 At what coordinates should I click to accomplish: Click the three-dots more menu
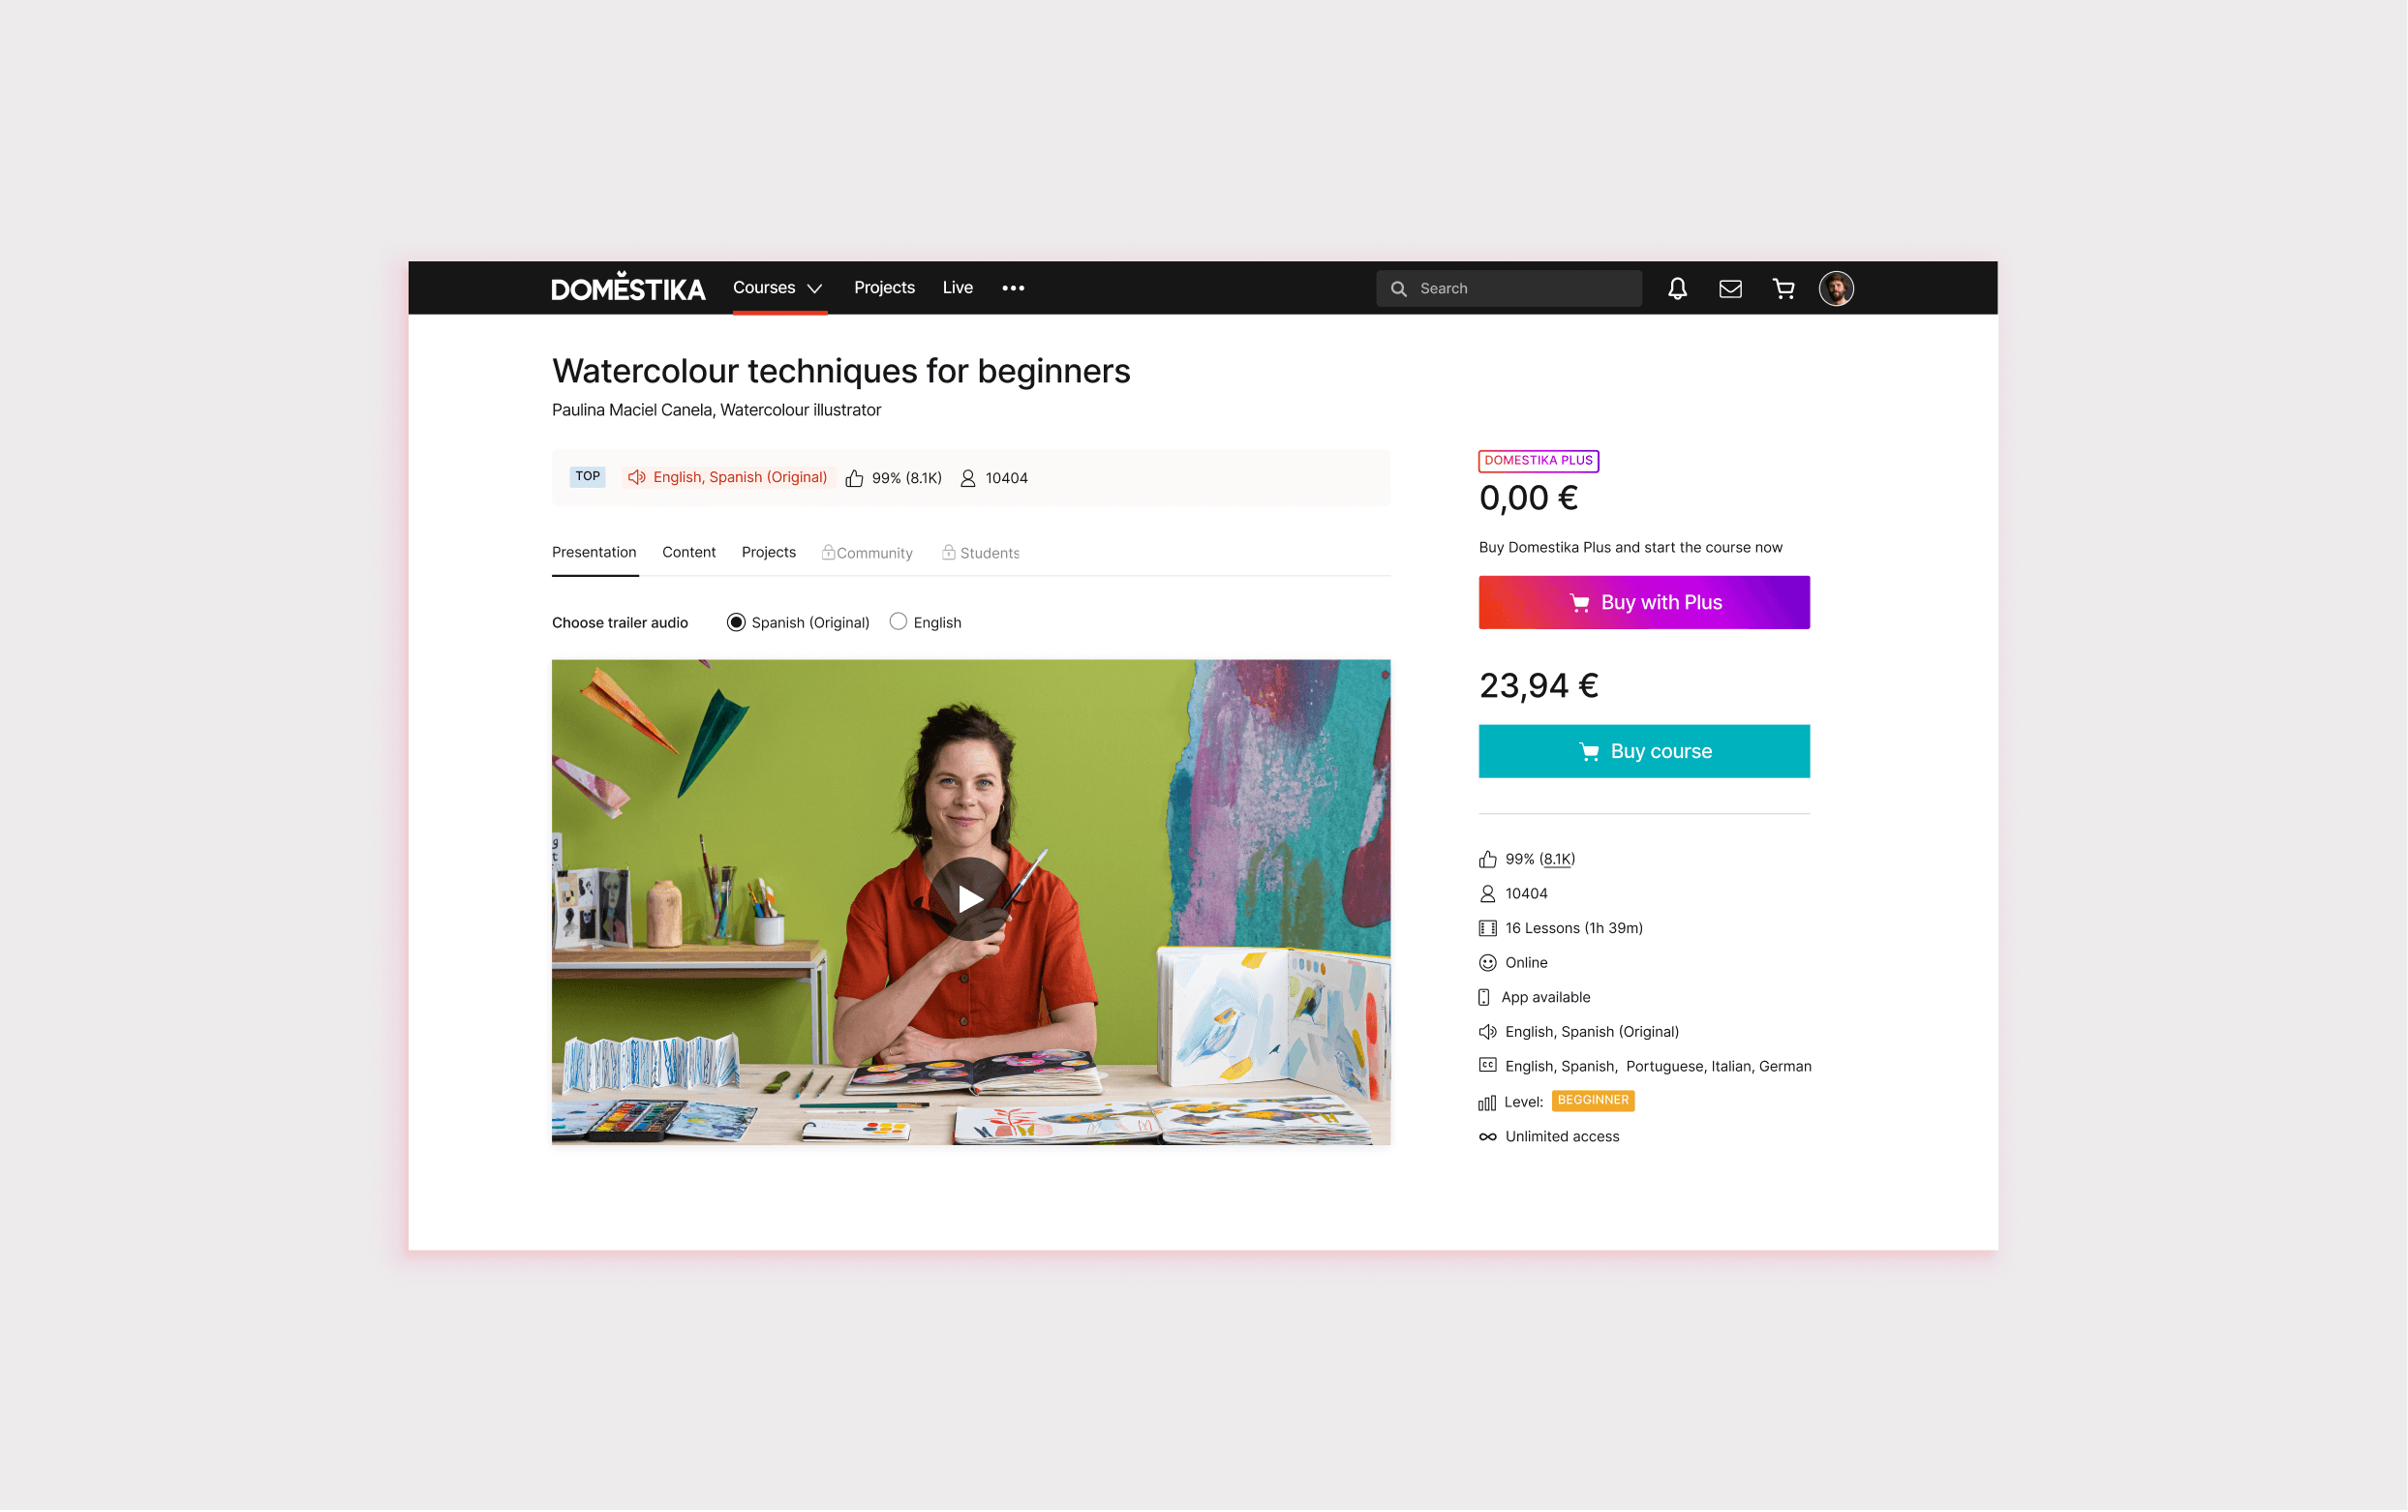coord(1013,288)
